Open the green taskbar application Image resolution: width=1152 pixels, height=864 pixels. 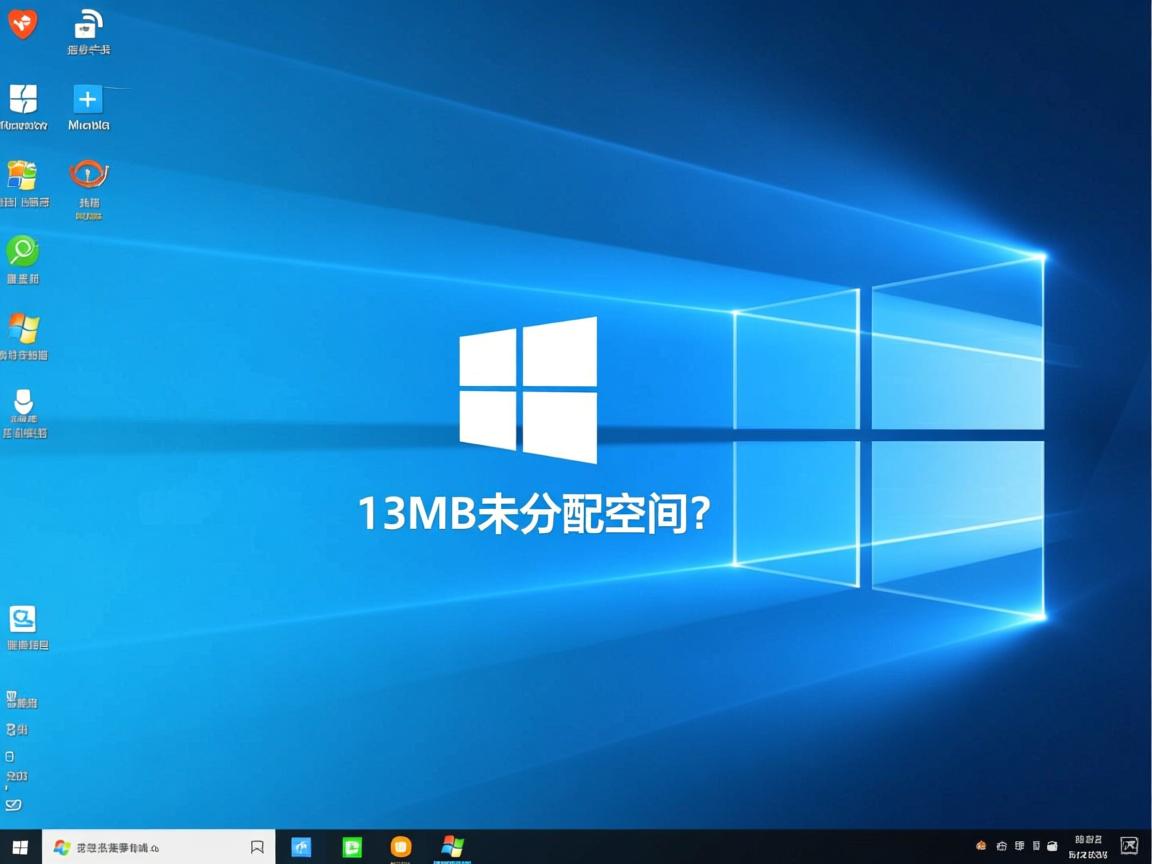(351, 847)
